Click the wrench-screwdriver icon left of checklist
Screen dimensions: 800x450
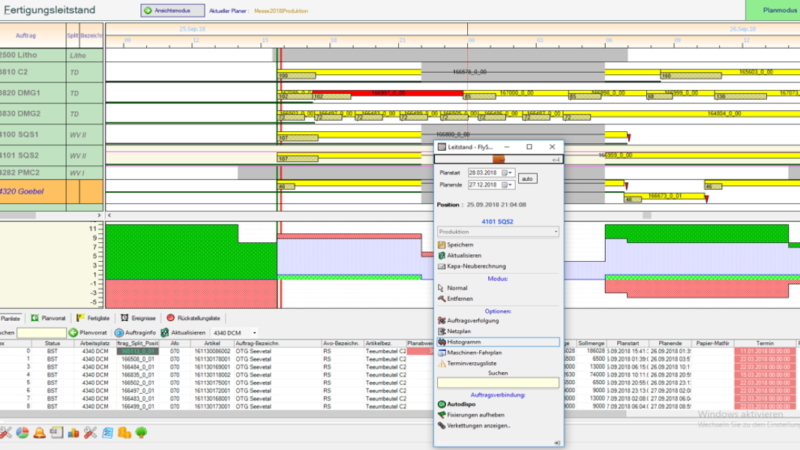[x=90, y=433]
